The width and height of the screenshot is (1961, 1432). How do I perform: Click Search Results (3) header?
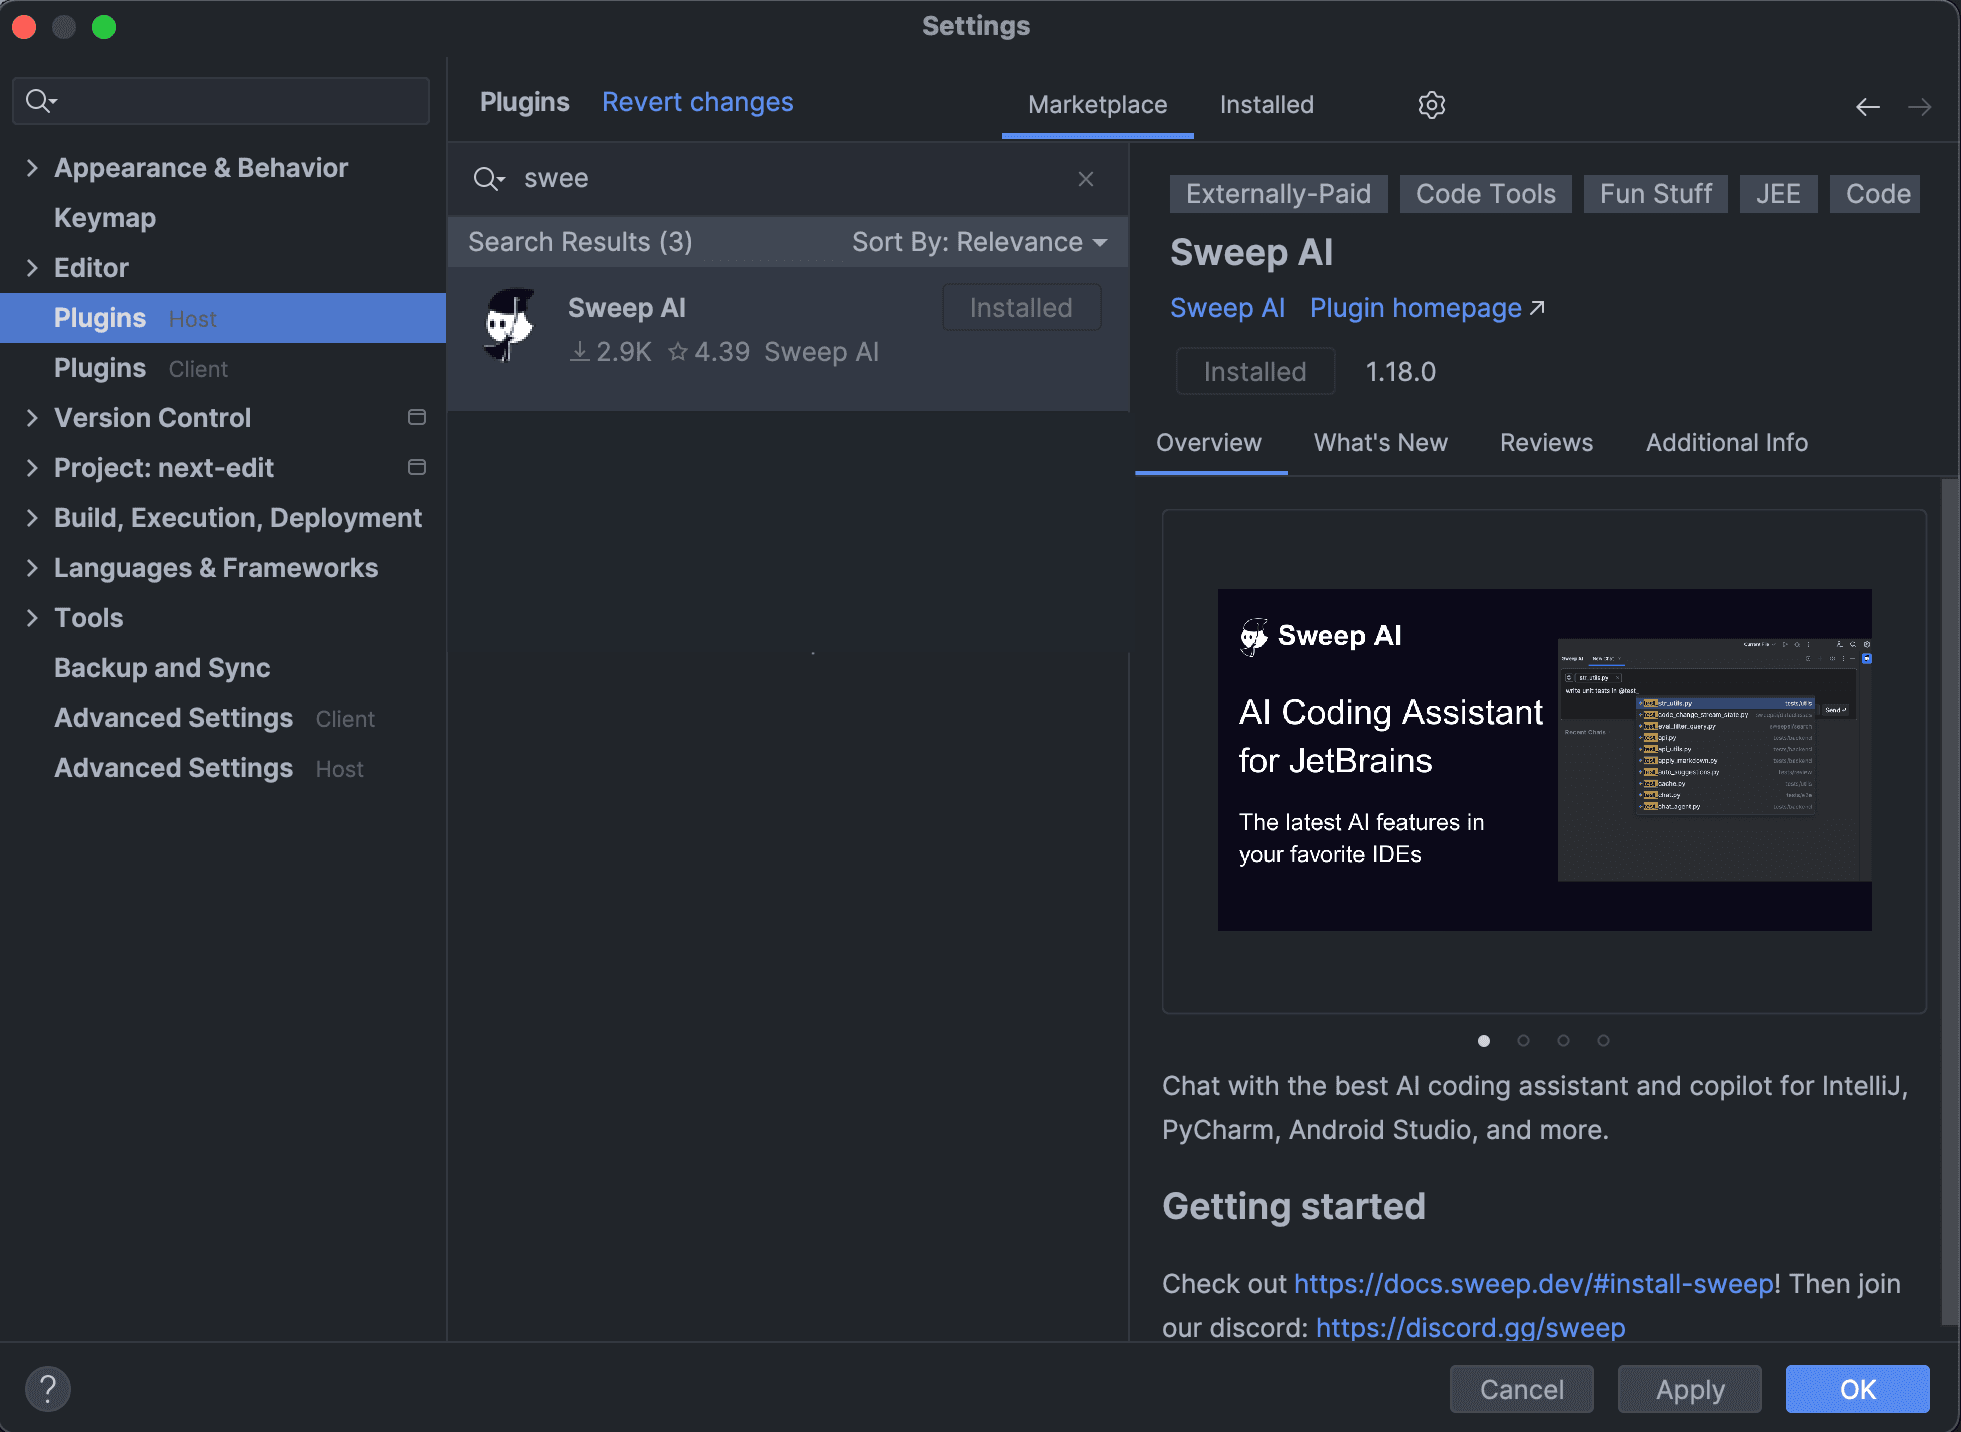[580, 242]
